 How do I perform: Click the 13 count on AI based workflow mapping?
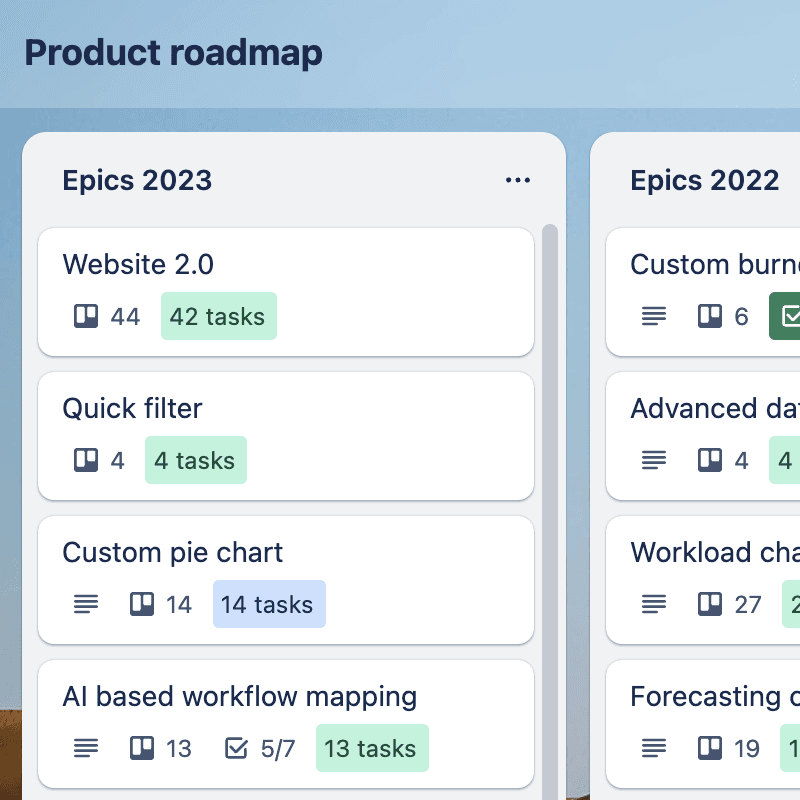point(179,748)
